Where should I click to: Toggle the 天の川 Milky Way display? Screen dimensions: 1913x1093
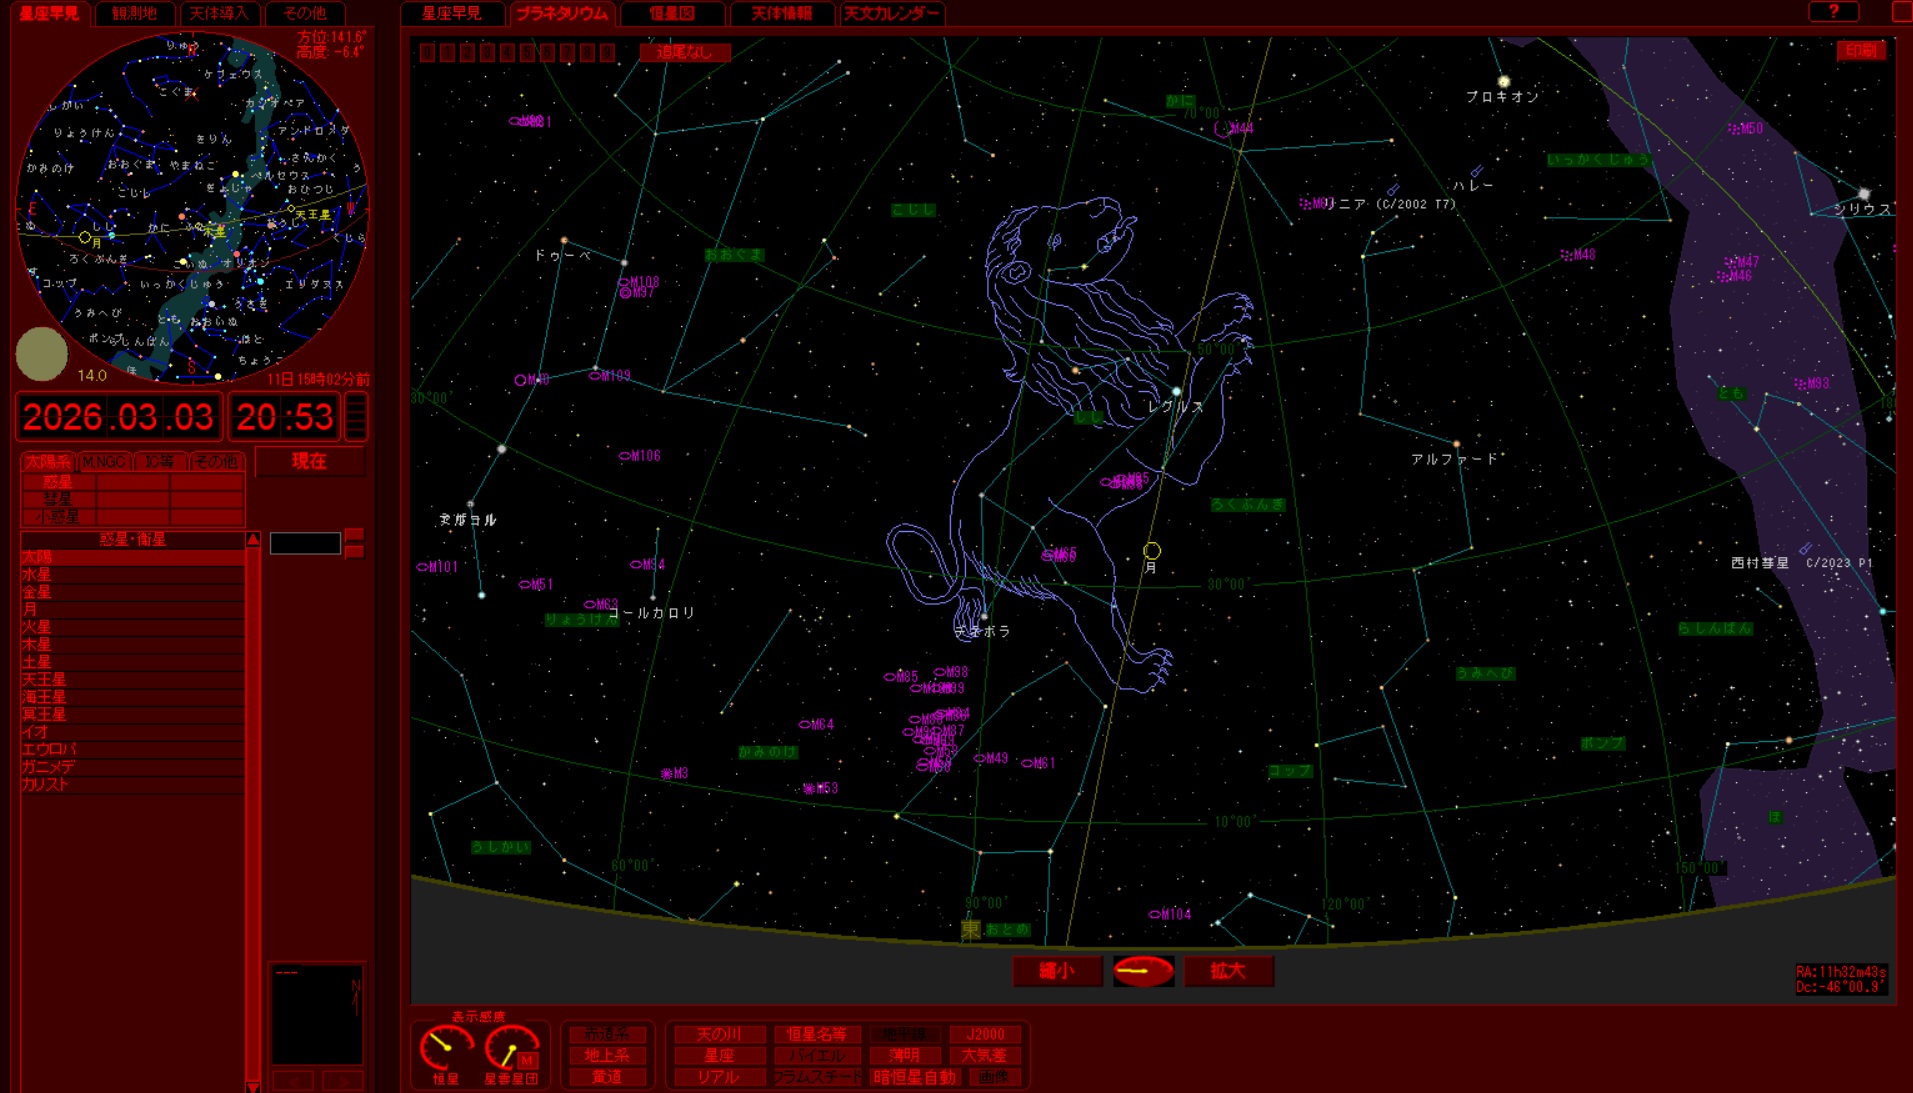click(719, 1034)
